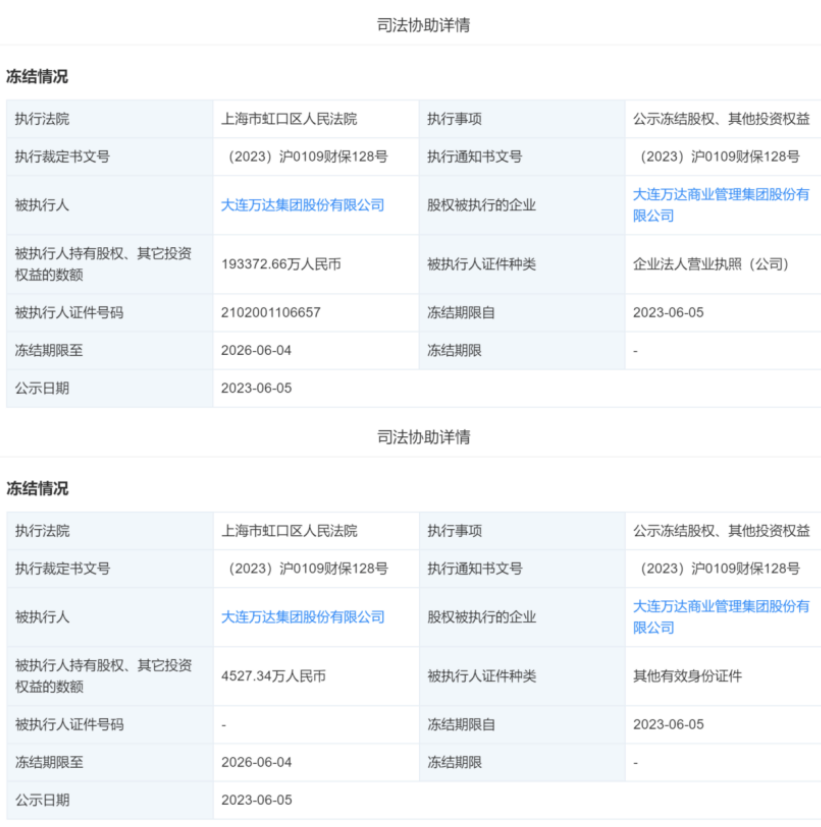
Task: Click 被执行人持有股权、其它投资权益的数额 label in upper table
Action: coord(103,264)
